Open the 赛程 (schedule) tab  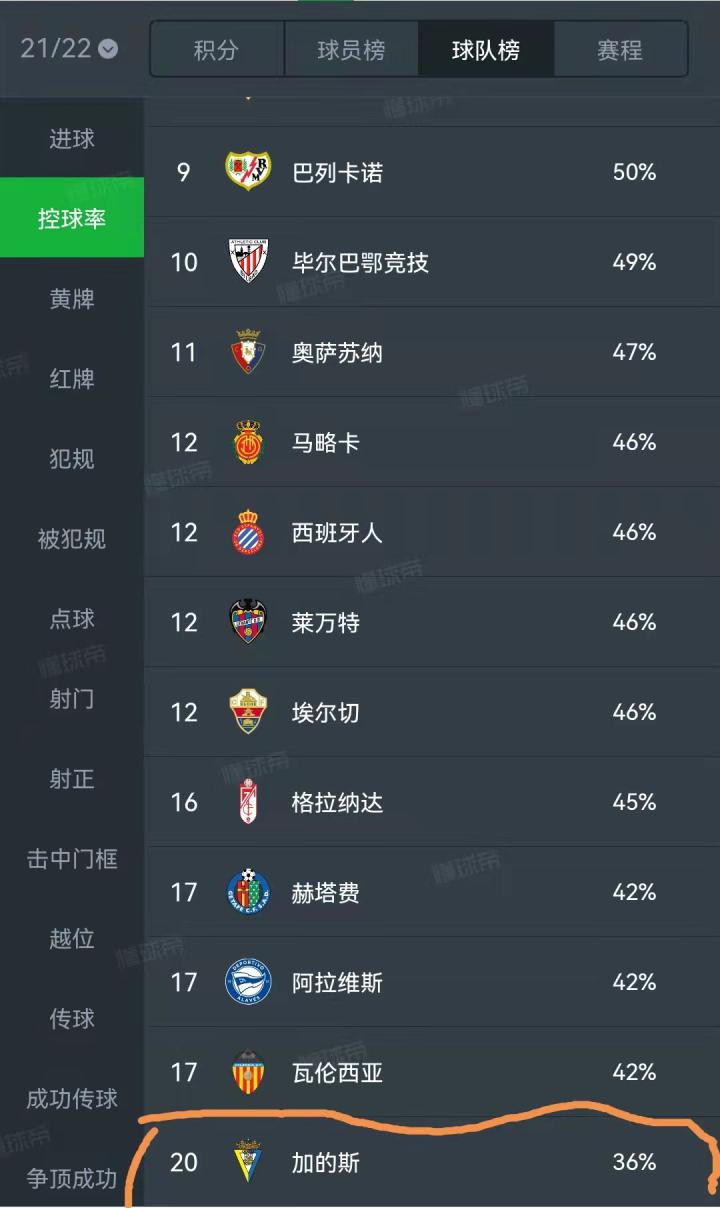click(619, 50)
